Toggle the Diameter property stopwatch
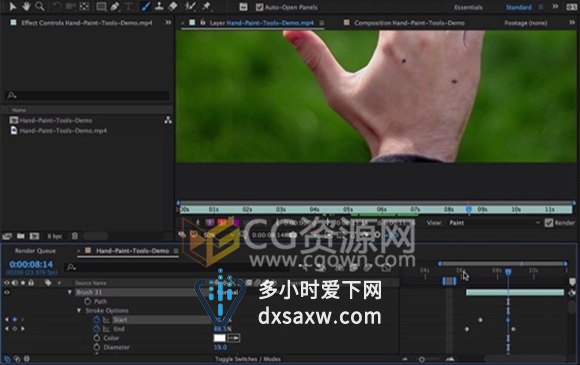580x365 pixels. (97, 347)
